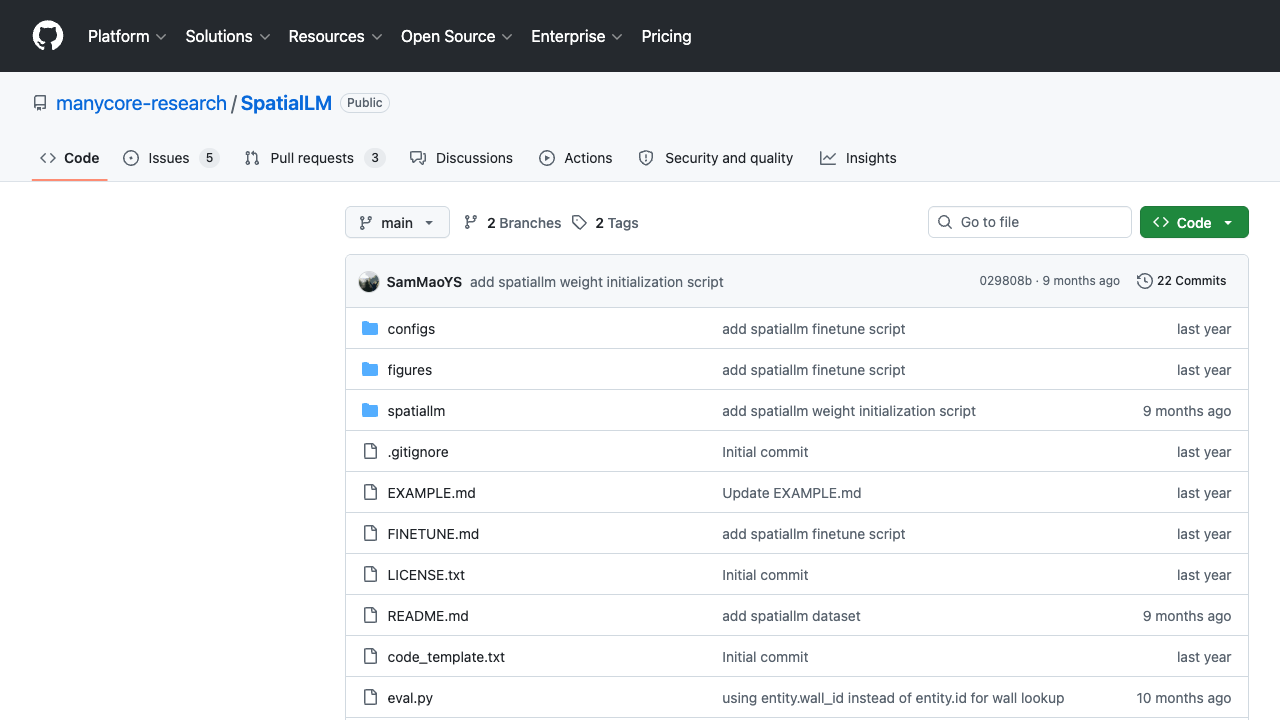This screenshot has height=720, width=1280.
Task: Focus the Go to file search field
Action: [x=1030, y=222]
